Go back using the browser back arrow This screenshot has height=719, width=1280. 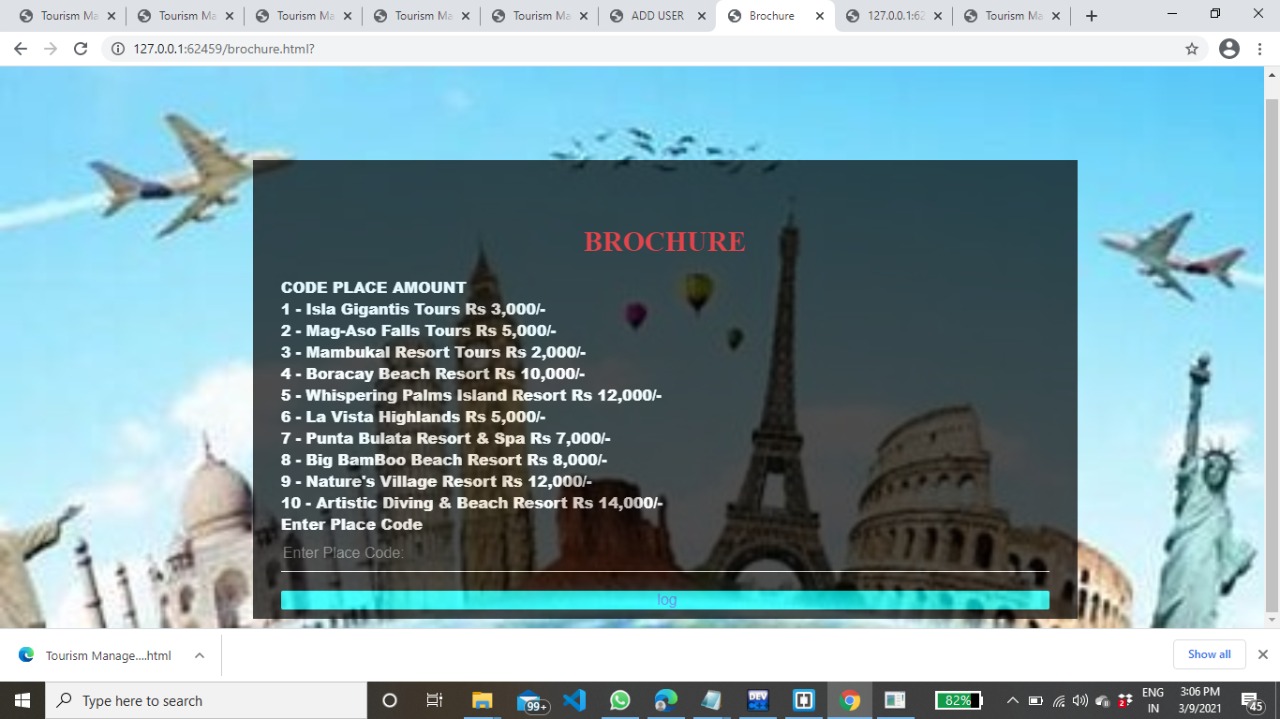point(20,49)
